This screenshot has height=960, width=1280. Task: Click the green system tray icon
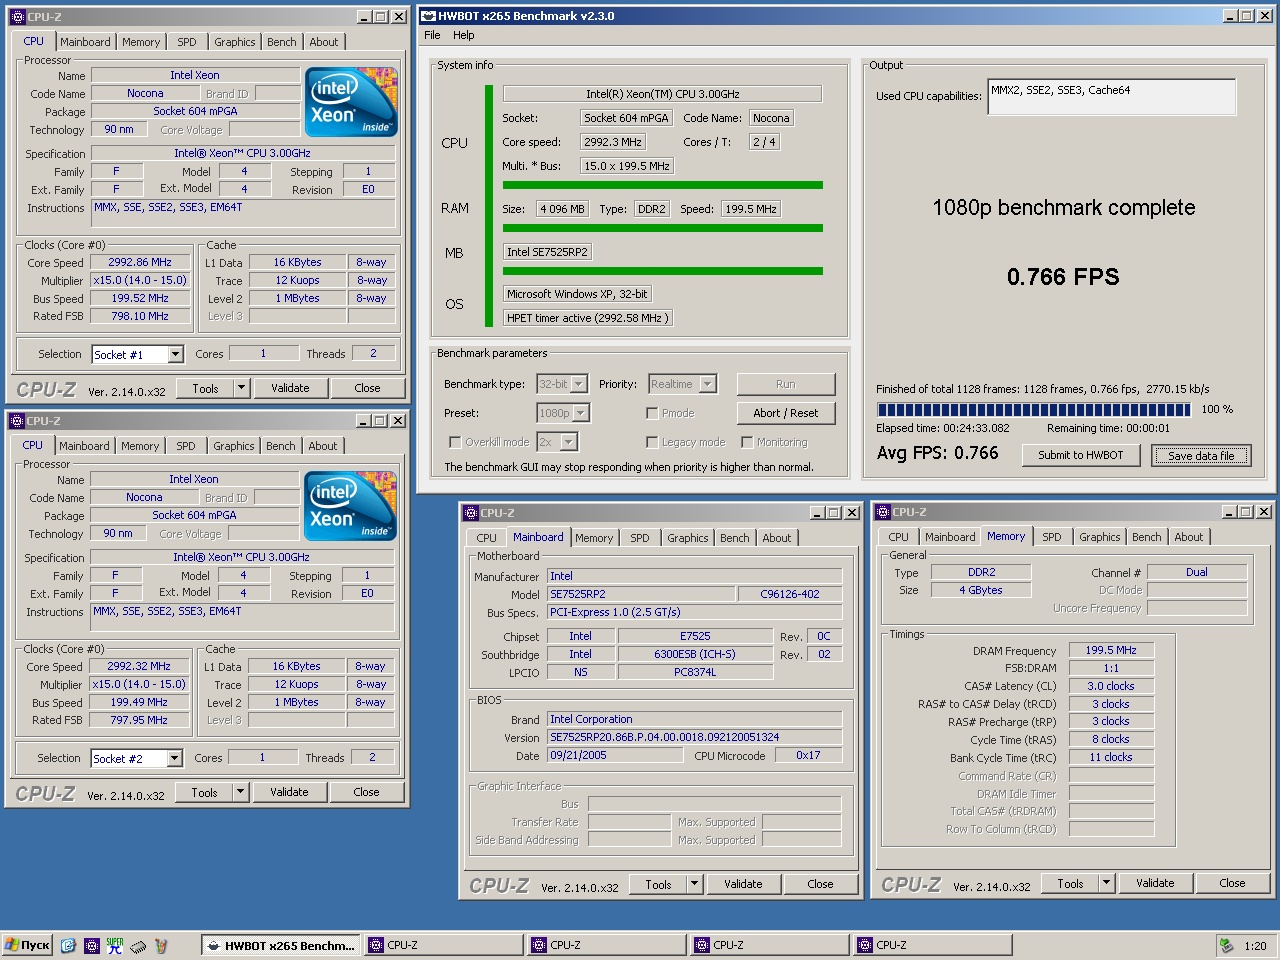click(1226, 945)
